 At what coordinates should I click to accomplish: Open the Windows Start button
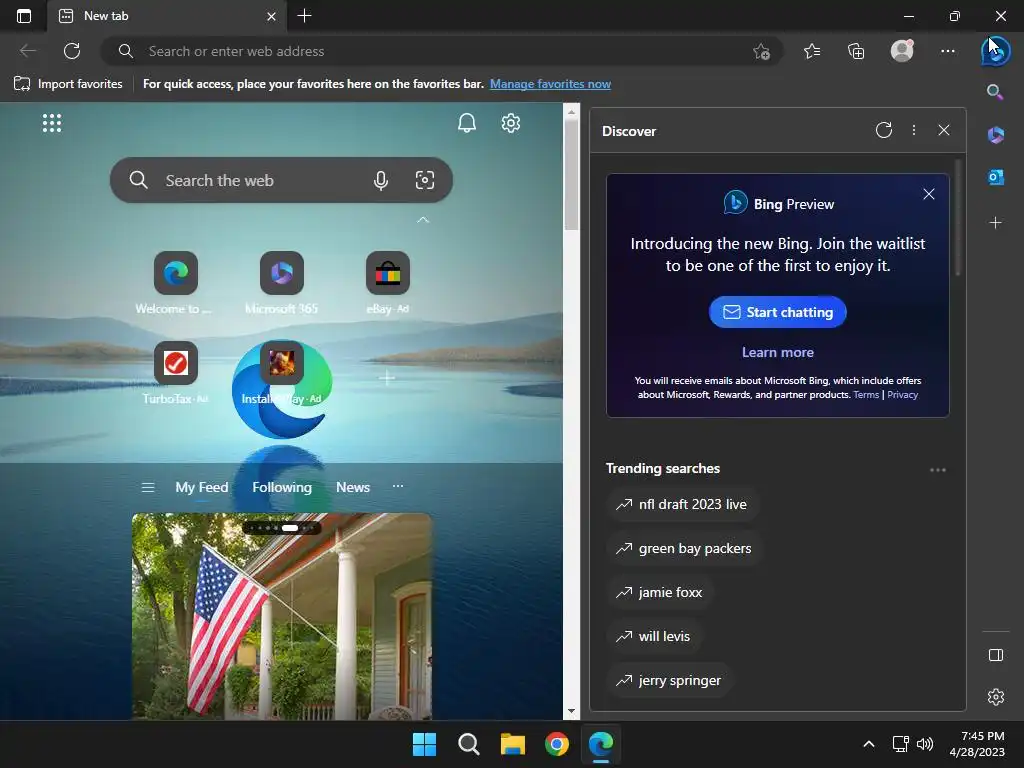coord(424,744)
